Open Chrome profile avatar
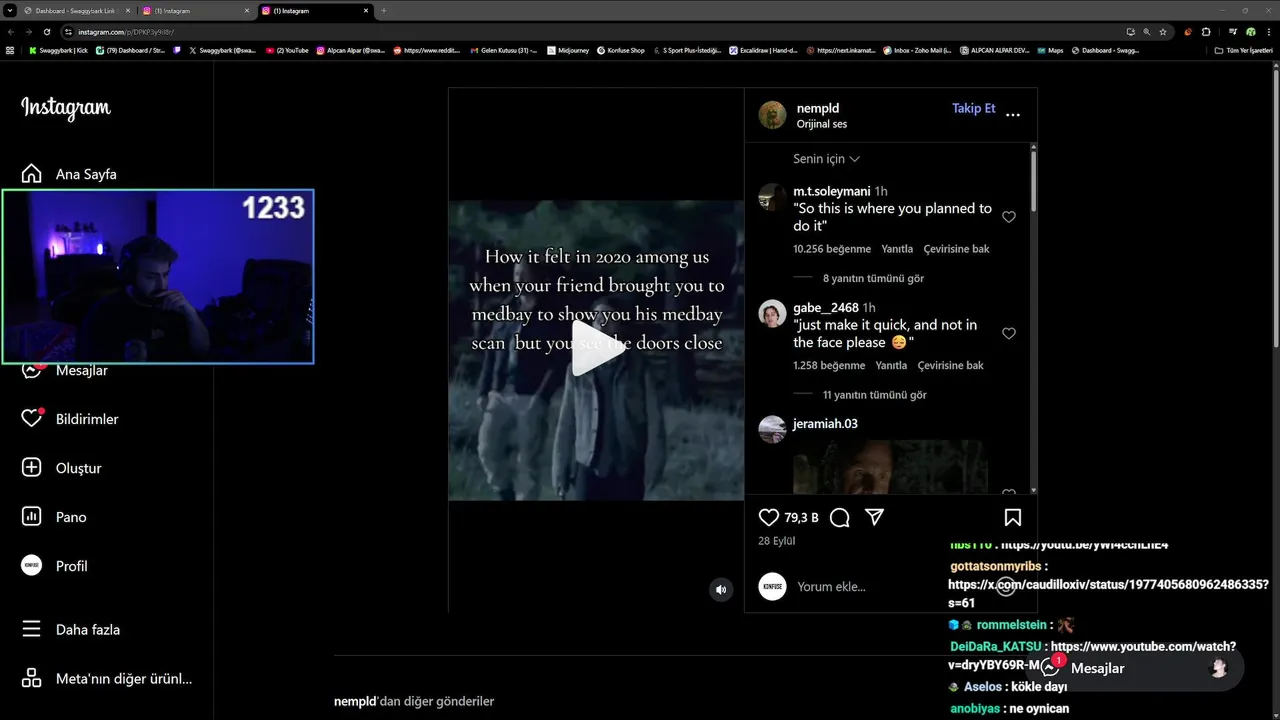 (1251, 32)
